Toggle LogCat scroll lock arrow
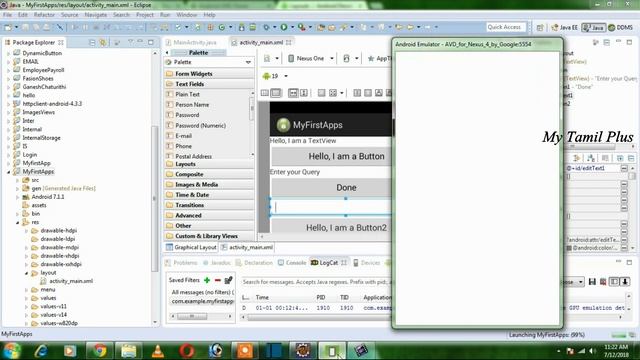640x360 pixels. click(x=625, y=282)
